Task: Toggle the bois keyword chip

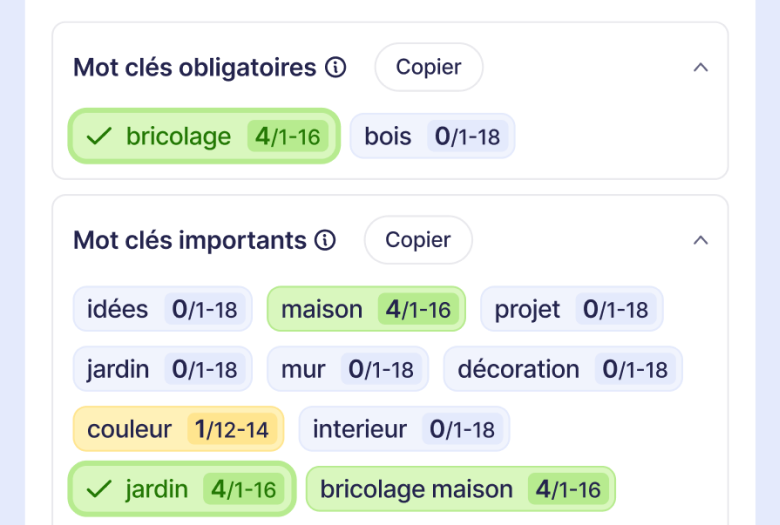Action: point(433,136)
